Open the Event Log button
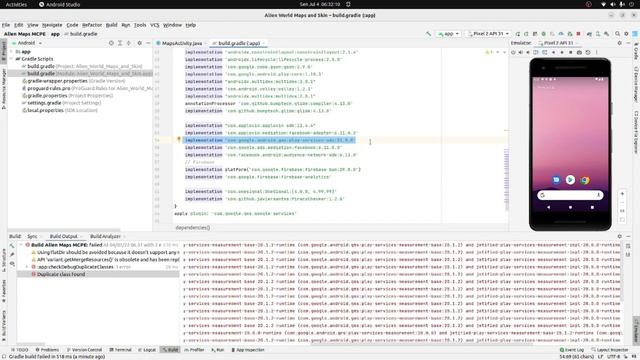 pyautogui.click(x=572, y=350)
